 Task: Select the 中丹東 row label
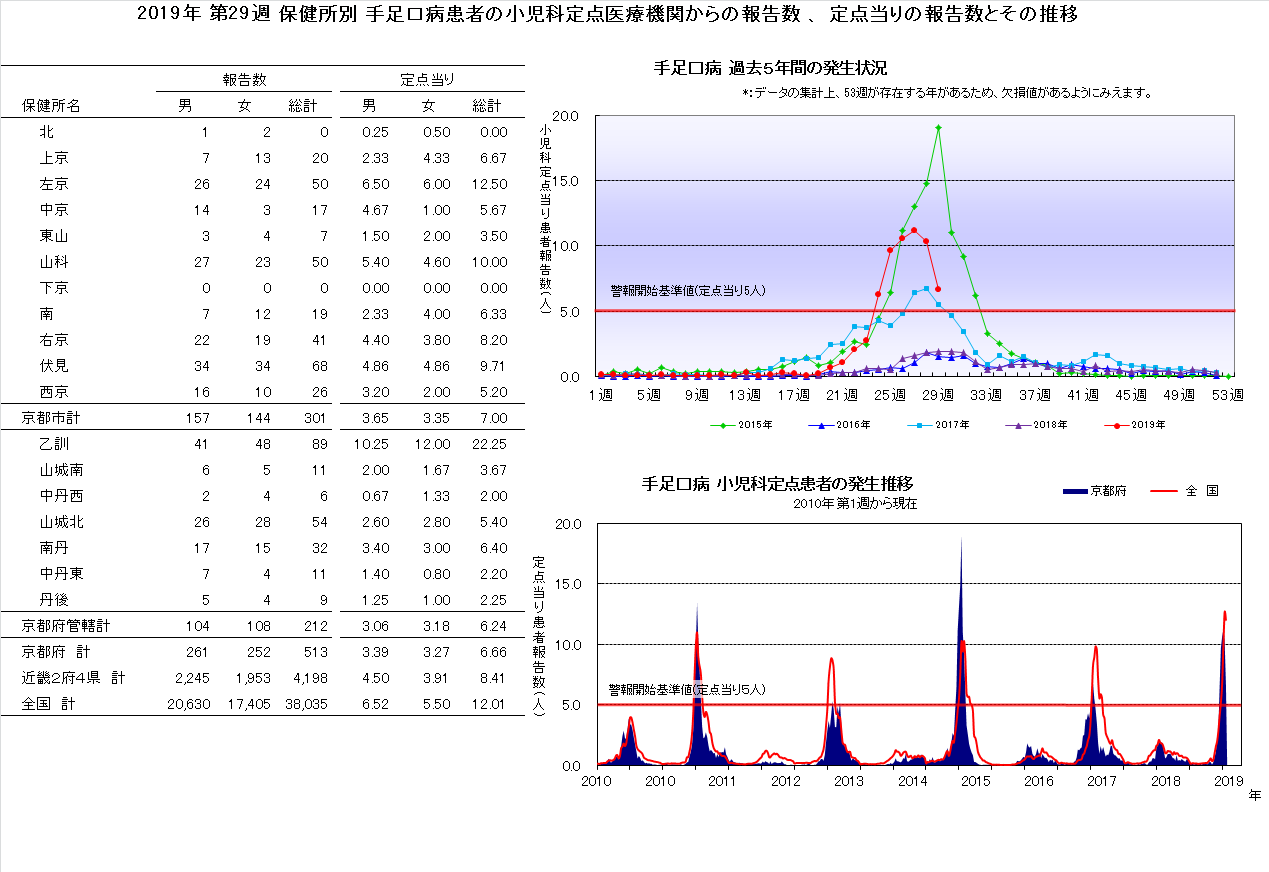(61, 574)
